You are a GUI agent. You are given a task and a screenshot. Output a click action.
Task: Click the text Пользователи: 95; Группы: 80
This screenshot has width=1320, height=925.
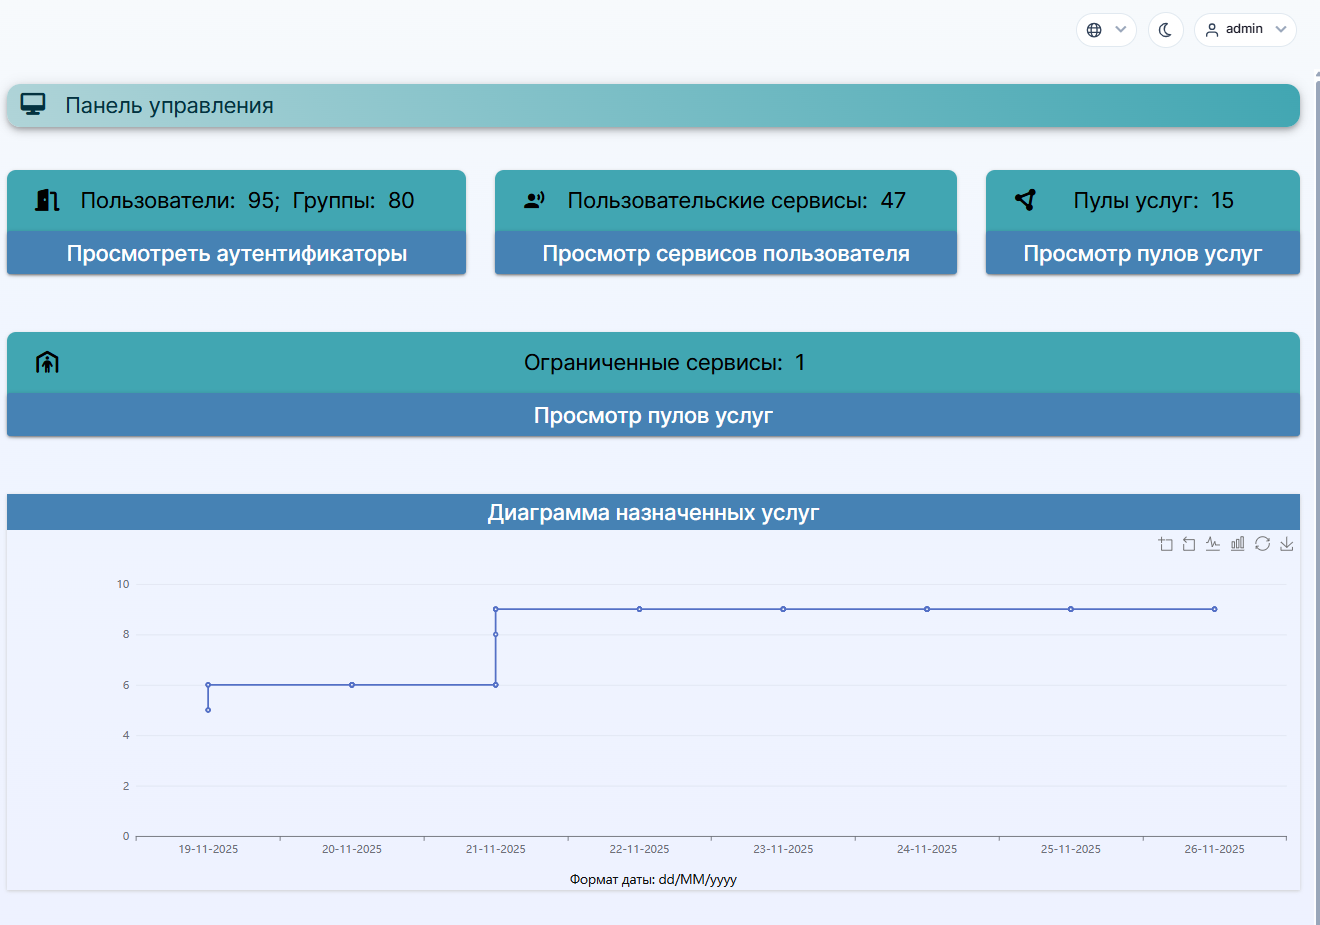(247, 200)
